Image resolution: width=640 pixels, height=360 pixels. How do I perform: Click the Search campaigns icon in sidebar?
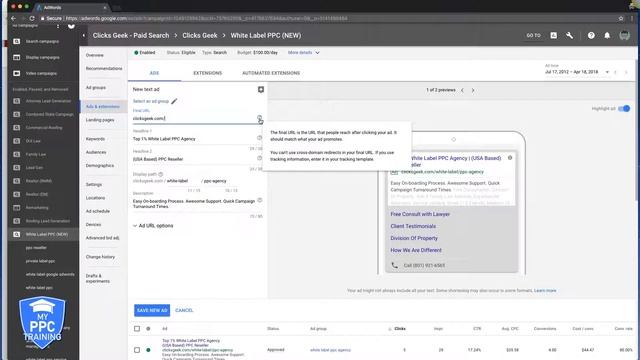tap(16, 41)
